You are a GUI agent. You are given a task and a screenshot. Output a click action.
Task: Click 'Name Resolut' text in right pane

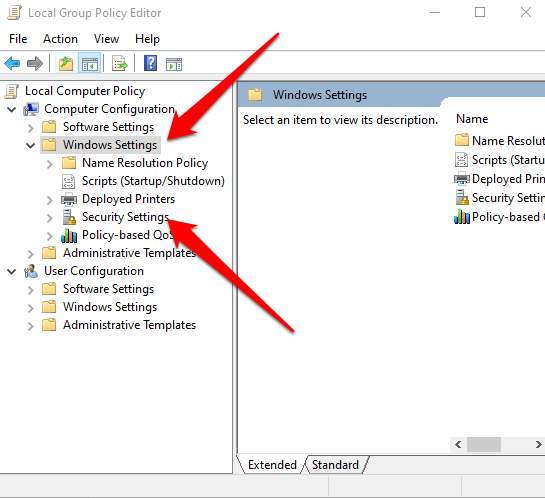coord(508,140)
